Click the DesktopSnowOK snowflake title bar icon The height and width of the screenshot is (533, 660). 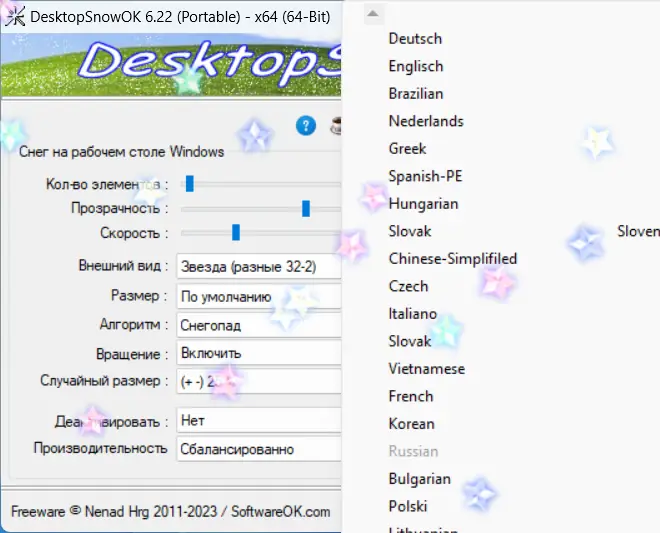coord(15,16)
